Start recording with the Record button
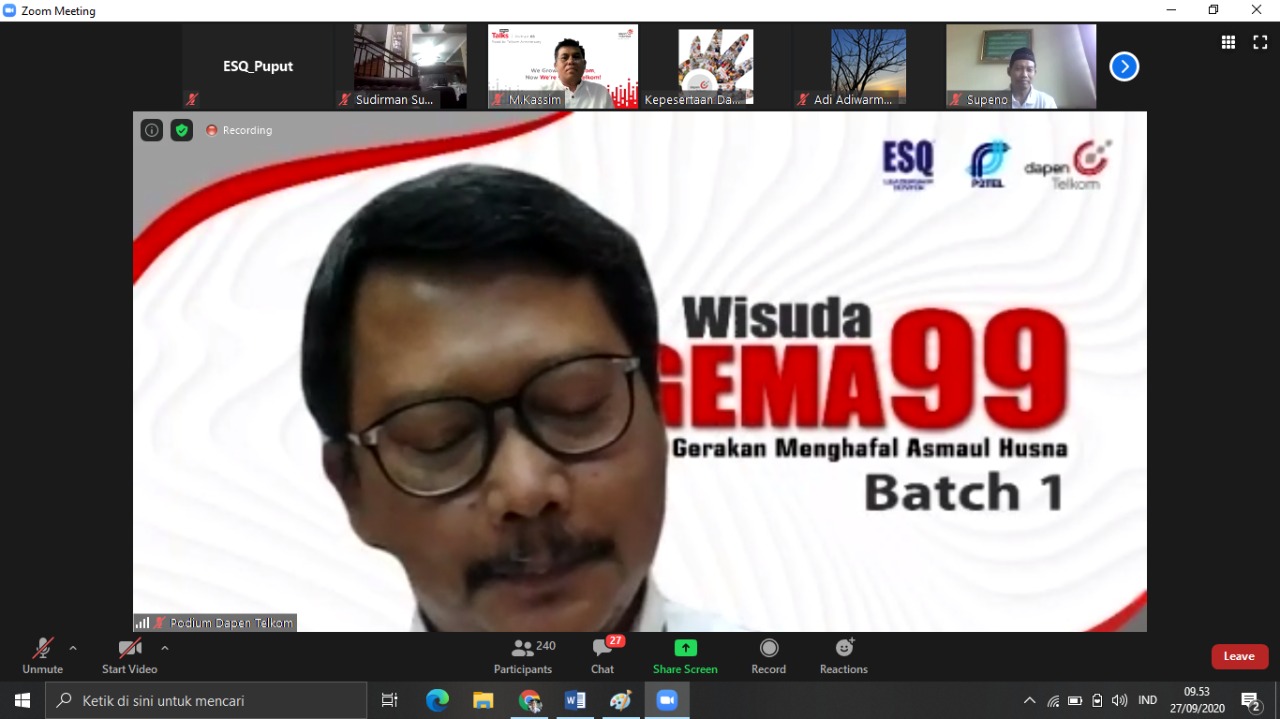This screenshot has height=719, width=1280. pyautogui.click(x=768, y=656)
